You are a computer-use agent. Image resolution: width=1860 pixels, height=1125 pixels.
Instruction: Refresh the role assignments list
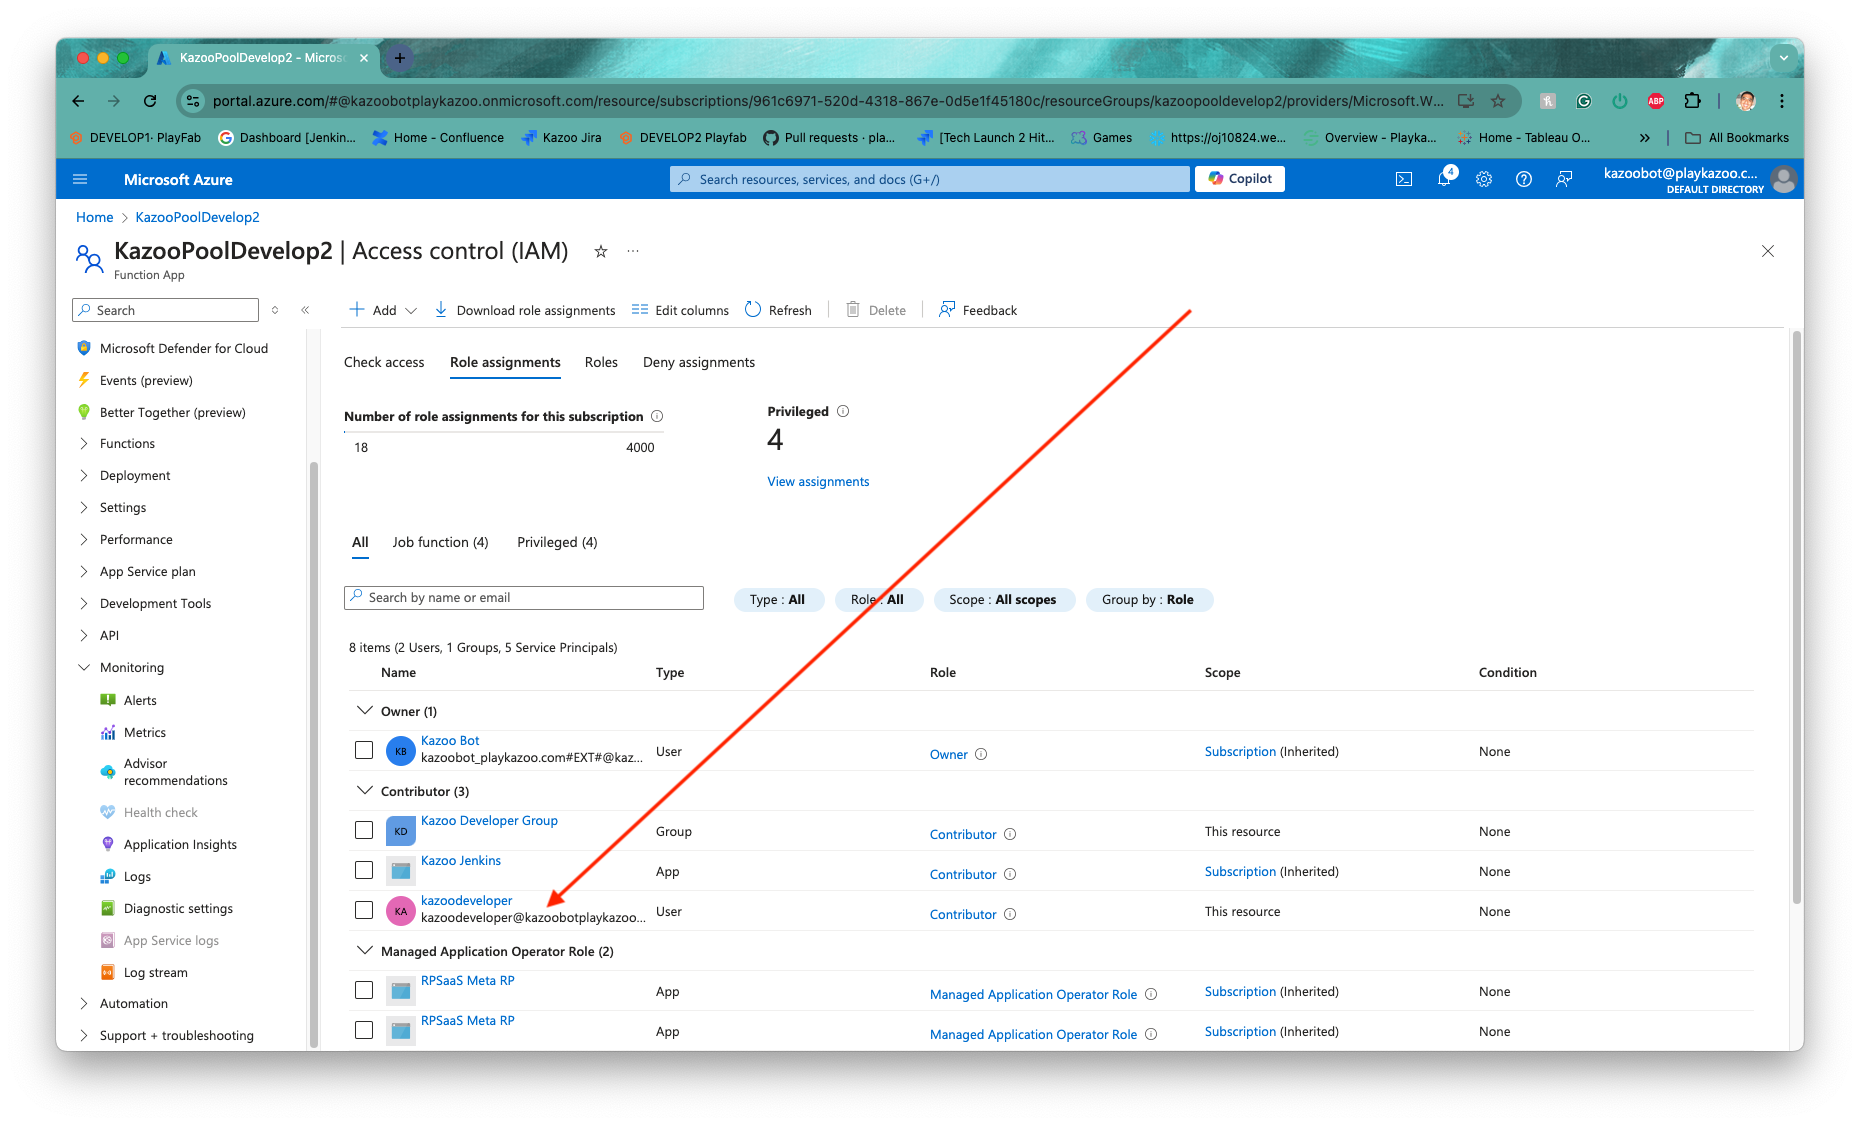coord(778,310)
